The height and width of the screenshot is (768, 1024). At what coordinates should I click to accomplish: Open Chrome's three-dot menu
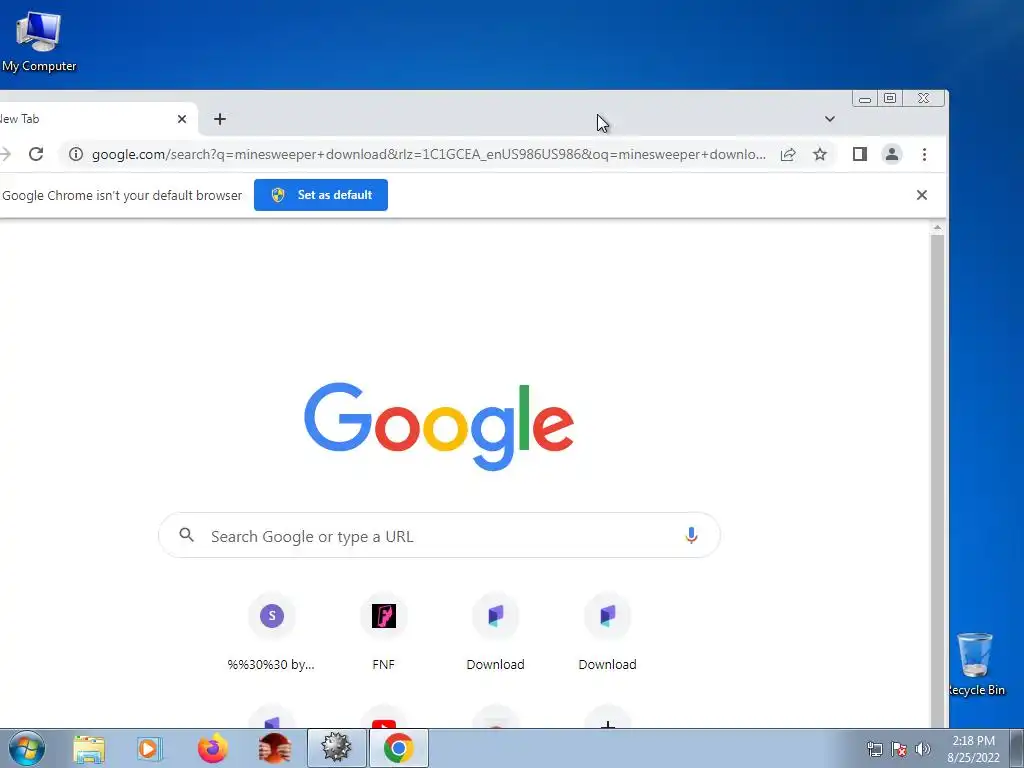pos(924,154)
